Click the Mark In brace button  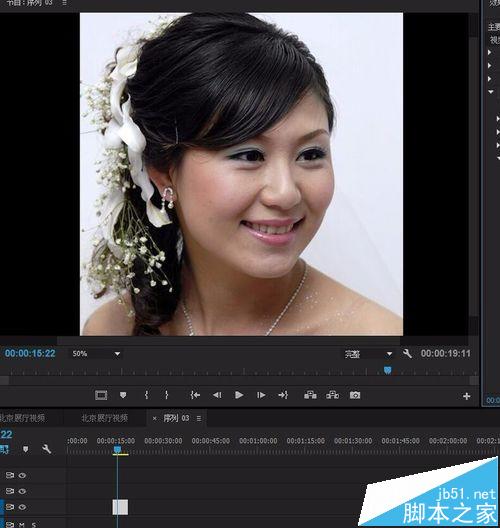[146, 395]
